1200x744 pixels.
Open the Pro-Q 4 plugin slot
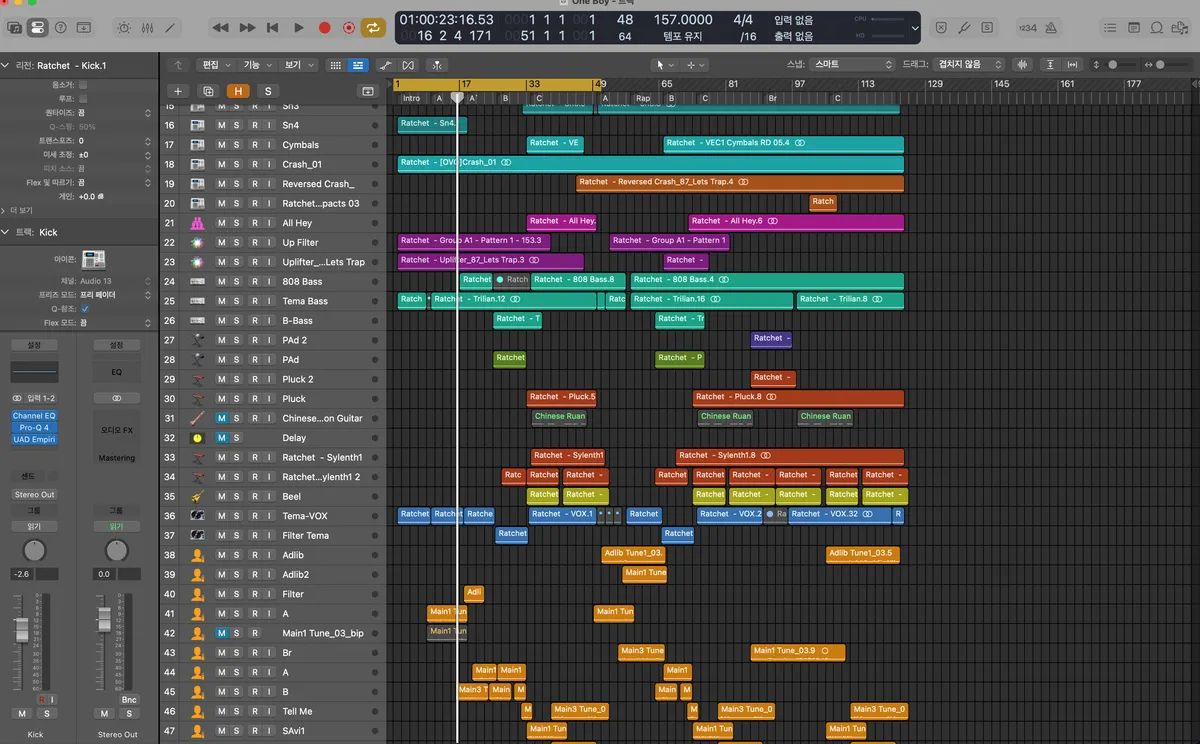(x=34, y=427)
